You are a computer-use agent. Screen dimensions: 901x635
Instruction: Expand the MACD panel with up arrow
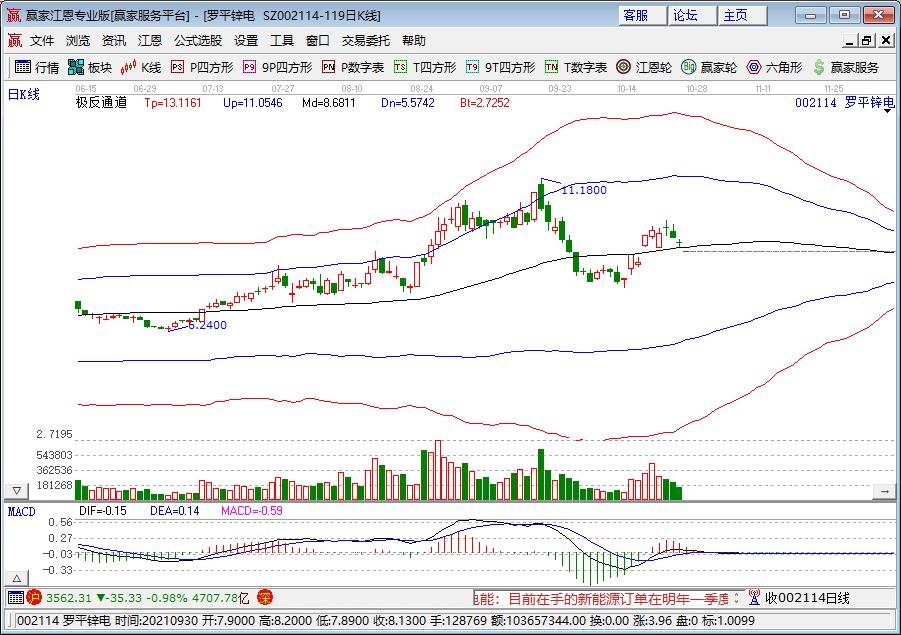click(x=16, y=579)
